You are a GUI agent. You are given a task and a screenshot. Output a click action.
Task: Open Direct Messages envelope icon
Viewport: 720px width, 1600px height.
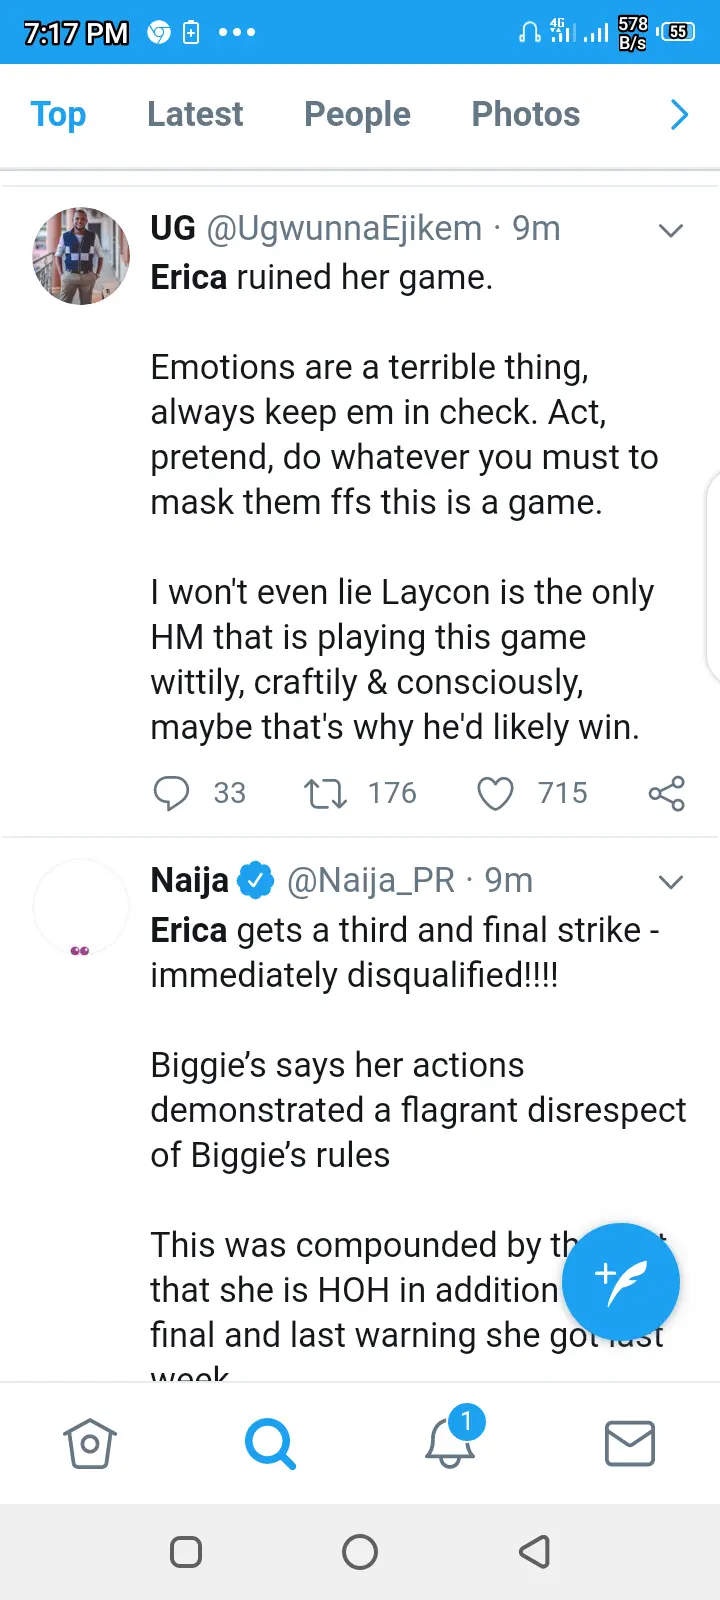[x=630, y=1444]
